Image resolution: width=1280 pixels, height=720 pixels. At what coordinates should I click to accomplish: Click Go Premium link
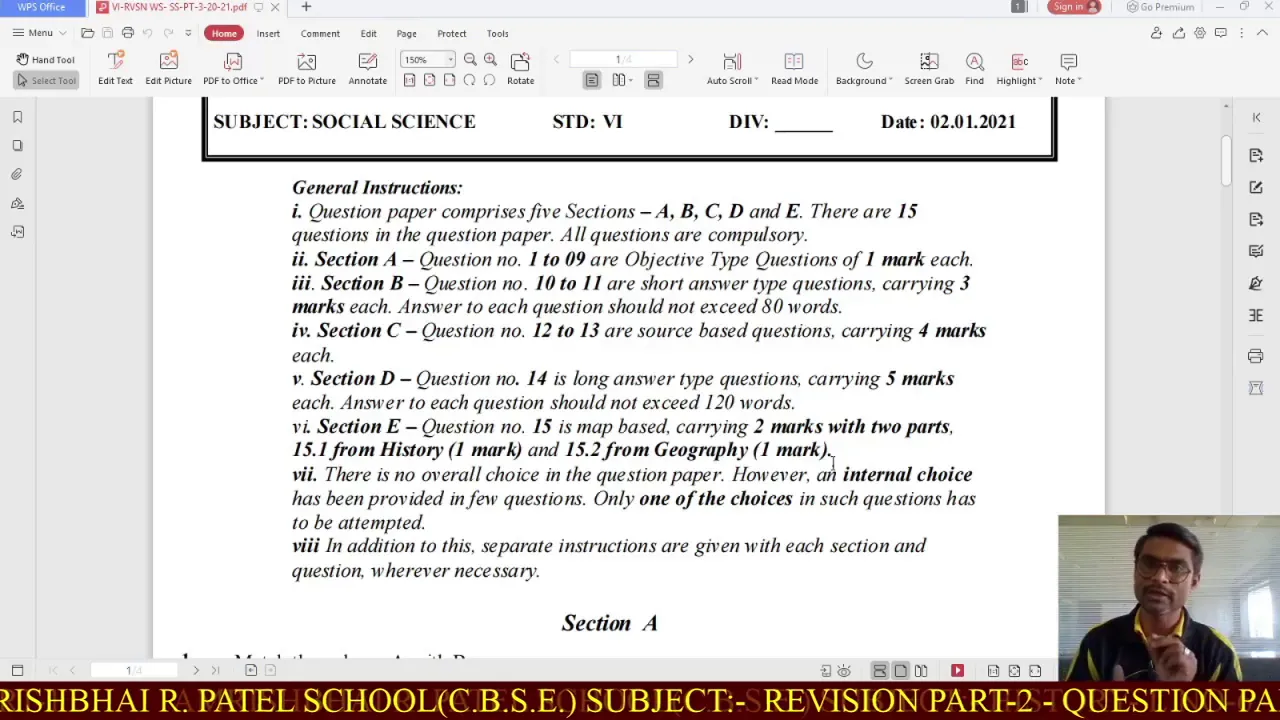coord(1160,7)
